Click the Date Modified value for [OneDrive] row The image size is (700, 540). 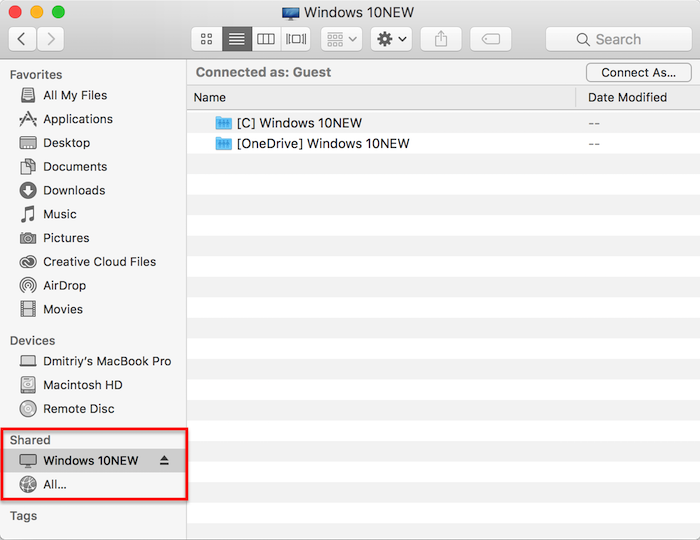point(594,144)
